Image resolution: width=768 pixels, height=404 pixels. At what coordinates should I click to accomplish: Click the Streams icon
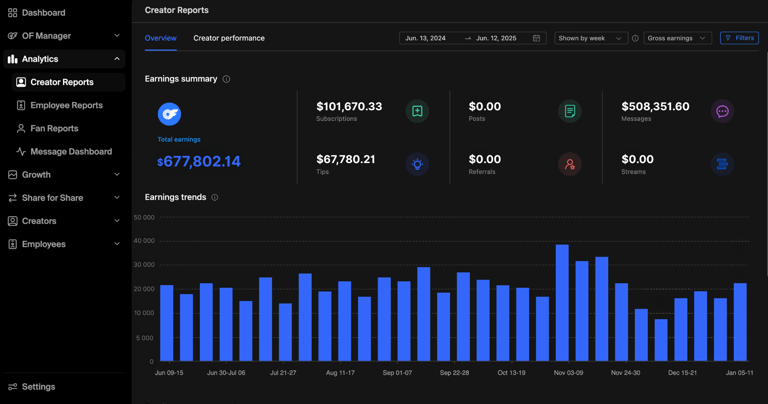tap(722, 164)
